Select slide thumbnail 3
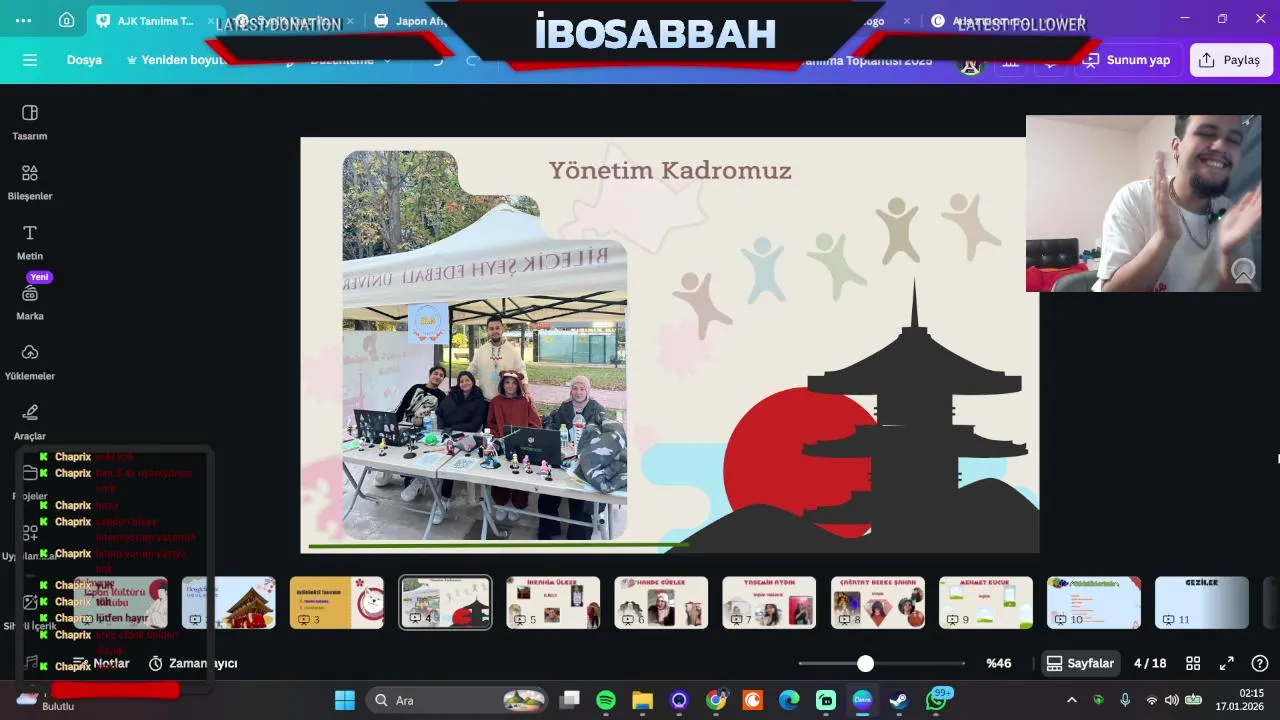 pyautogui.click(x=337, y=602)
